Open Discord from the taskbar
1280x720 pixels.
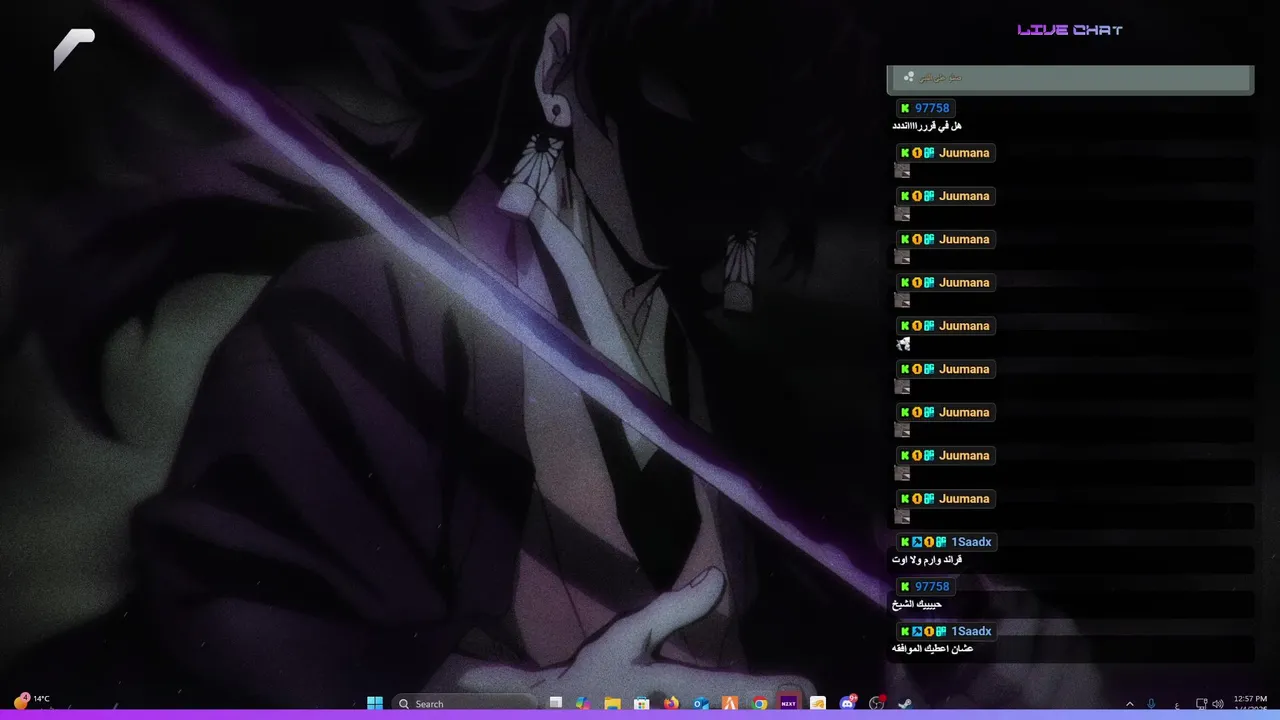click(848, 703)
